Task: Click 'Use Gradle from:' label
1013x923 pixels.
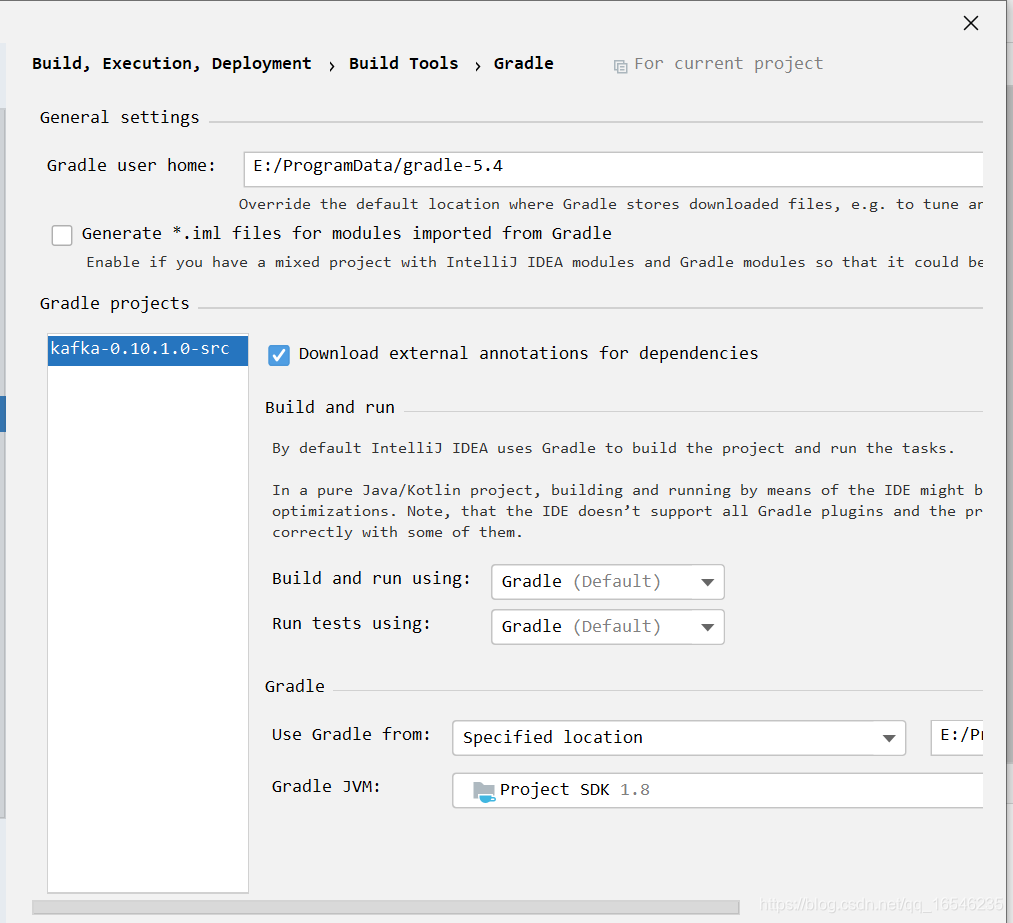Action: [351, 734]
